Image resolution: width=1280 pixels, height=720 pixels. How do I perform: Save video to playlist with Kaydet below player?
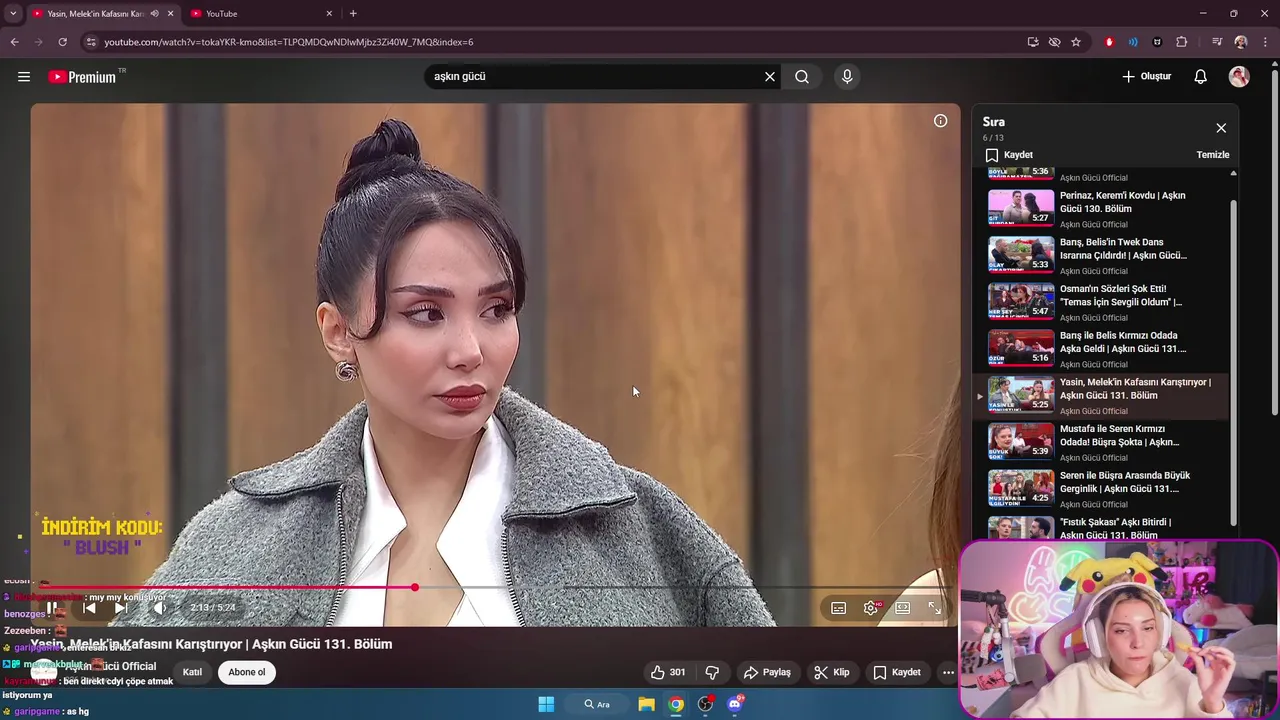[897, 672]
